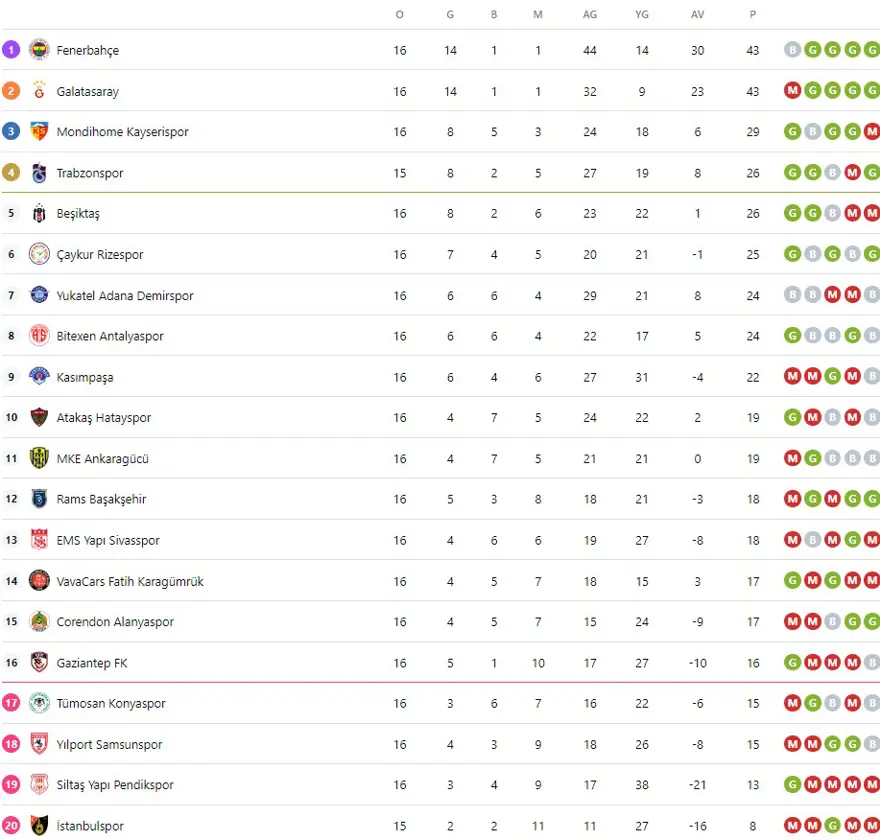Click the Tümosan Konyaspor club logo
This screenshot has width=880, height=840.
(39, 703)
